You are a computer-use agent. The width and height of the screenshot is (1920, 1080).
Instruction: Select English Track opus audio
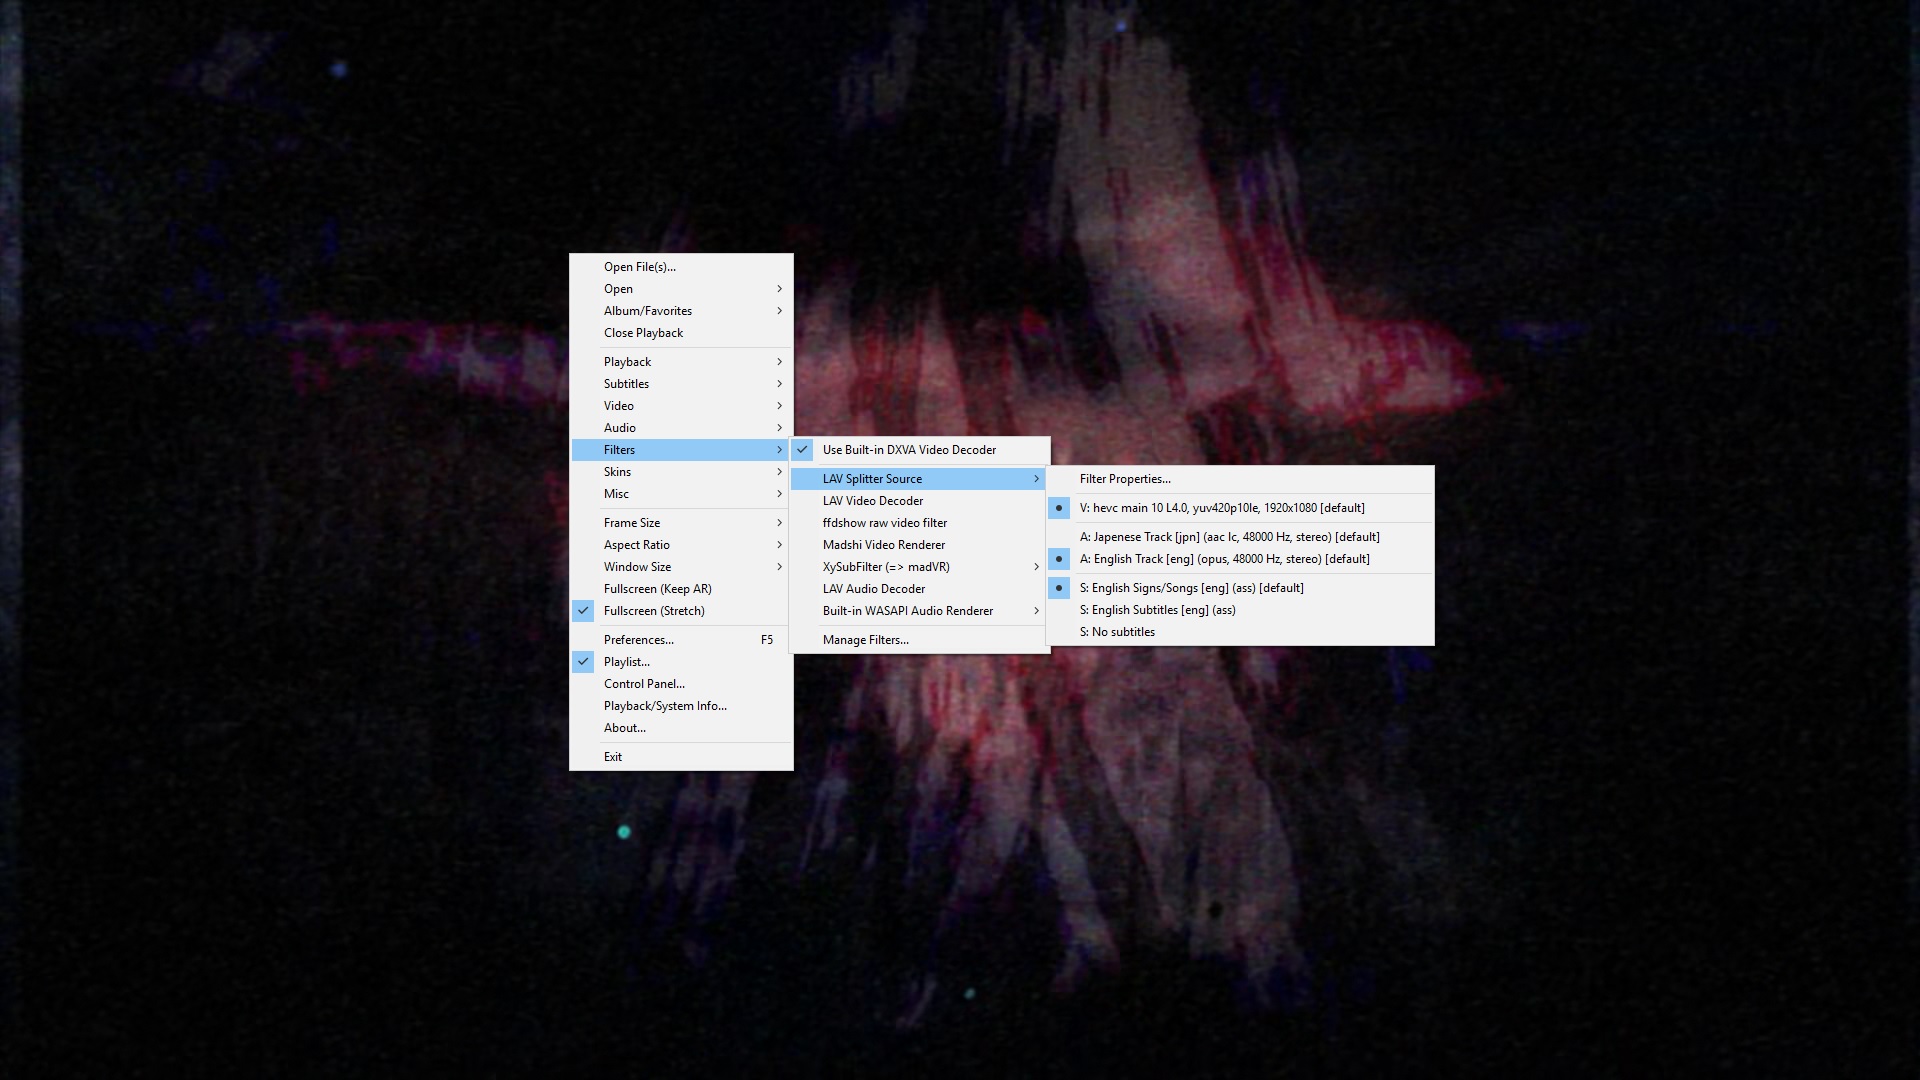coord(1224,559)
